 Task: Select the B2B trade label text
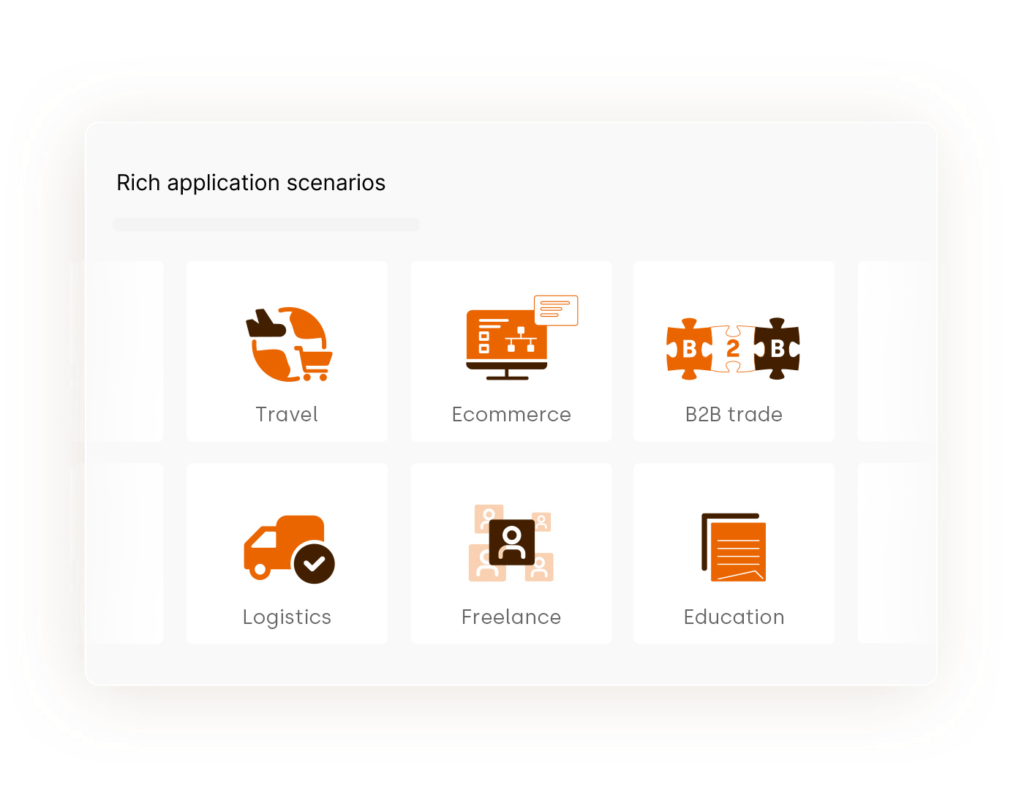tap(733, 414)
